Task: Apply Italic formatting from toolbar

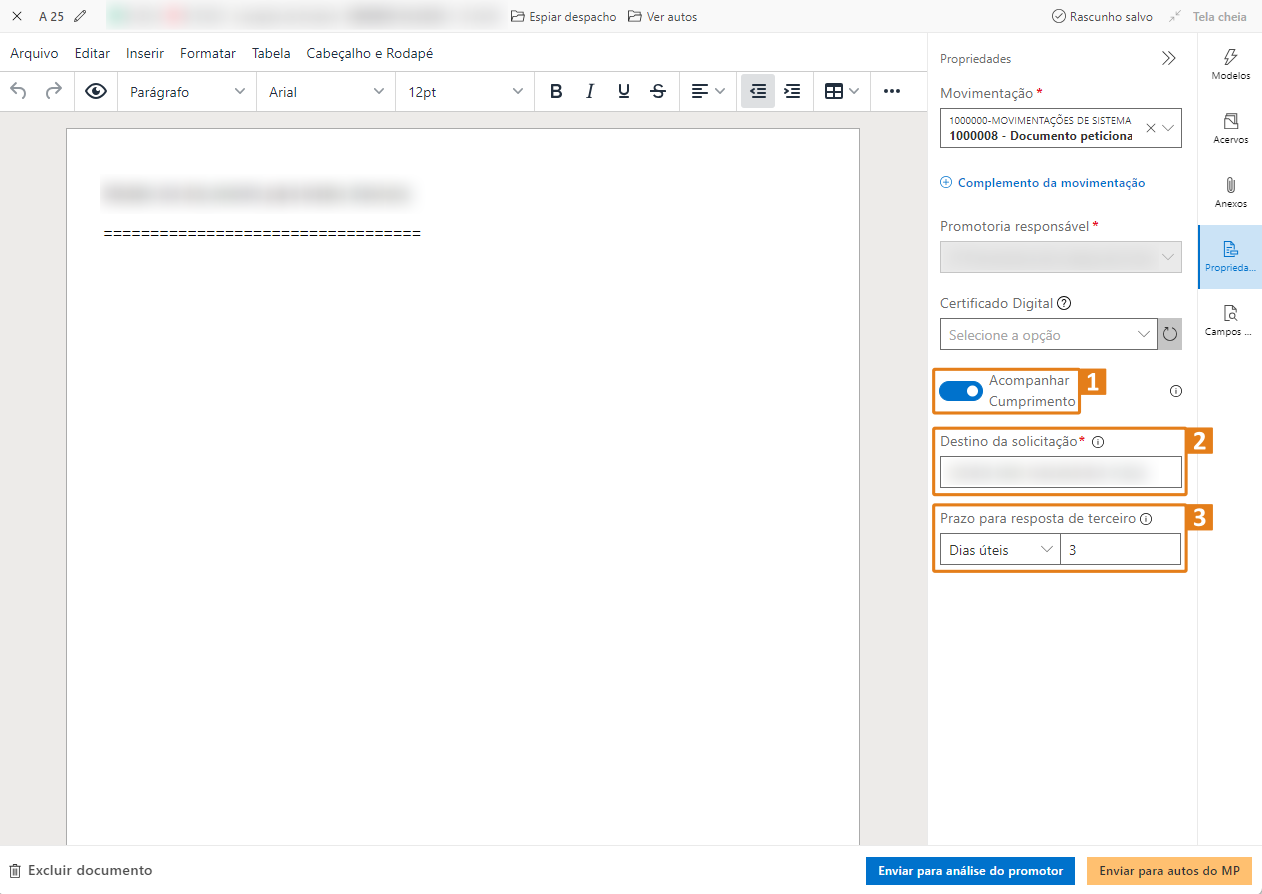Action: pyautogui.click(x=590, y=91)
